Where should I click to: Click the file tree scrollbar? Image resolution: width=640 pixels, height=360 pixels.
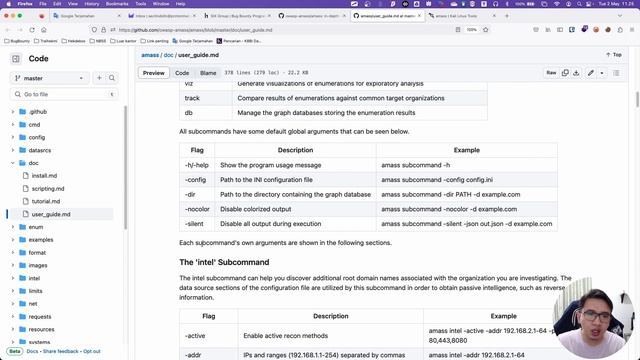126,167
